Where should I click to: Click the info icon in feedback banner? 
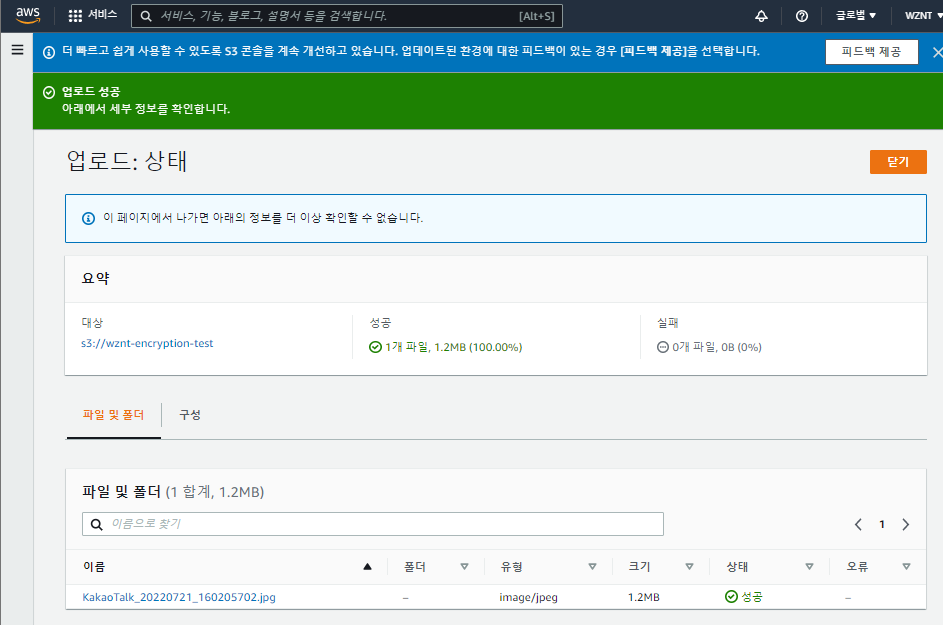pyautogui.click(x=49, y=52)
